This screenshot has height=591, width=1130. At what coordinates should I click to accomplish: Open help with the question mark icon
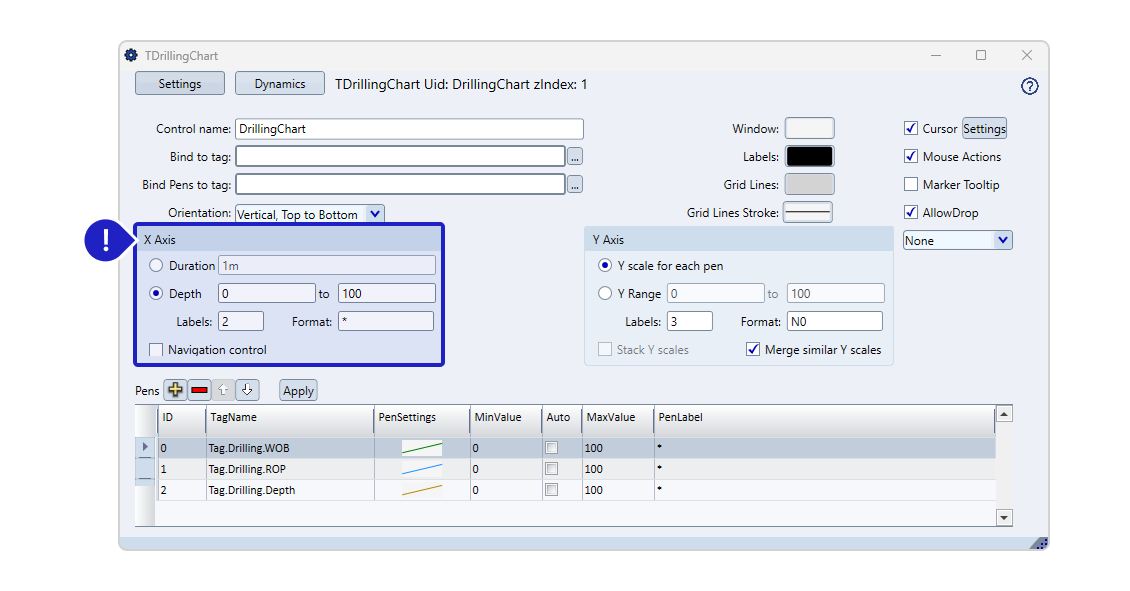(x=1029, y=86)
